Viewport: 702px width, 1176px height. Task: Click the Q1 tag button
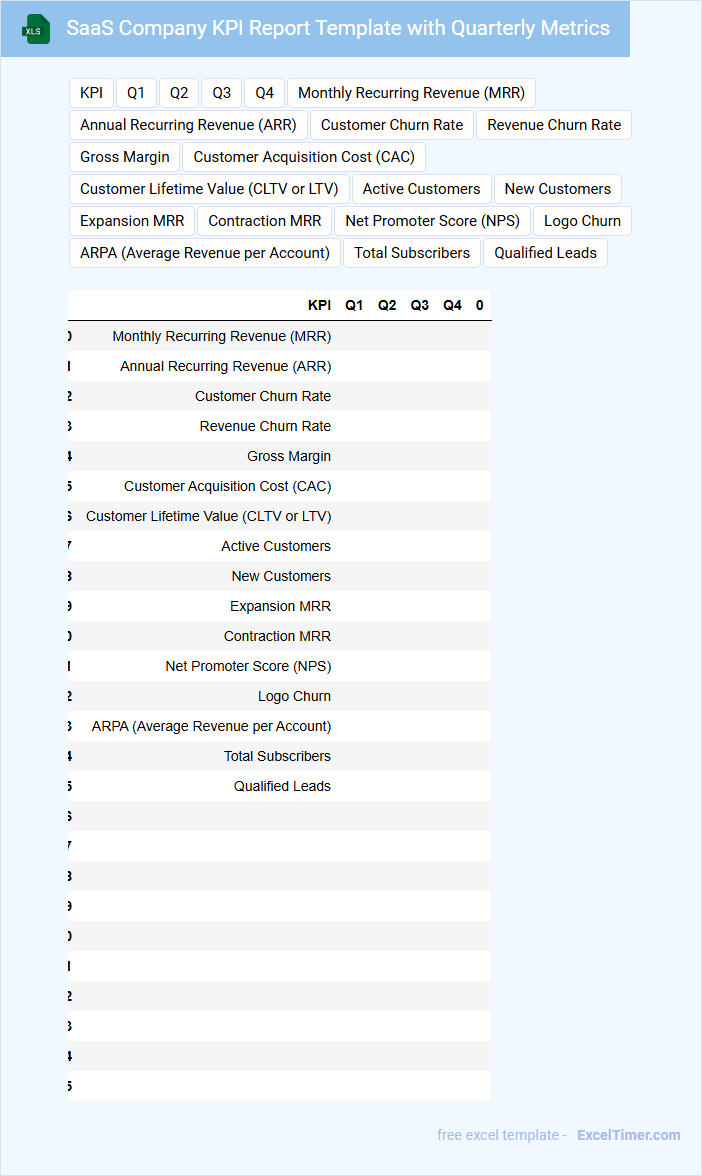[x=136, y=93]
